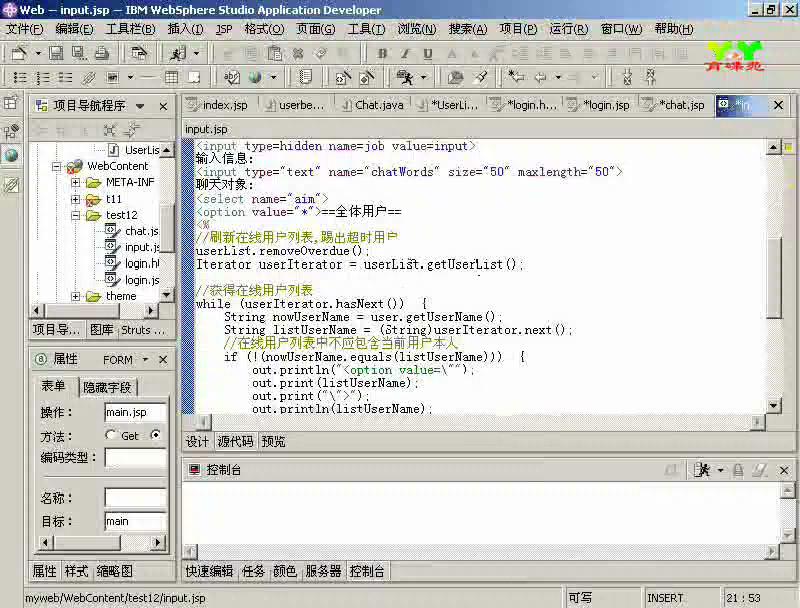Viewport: 800px width, 608px height.
Task: Switch to the index.jsp editor tab
Action: 218,105
